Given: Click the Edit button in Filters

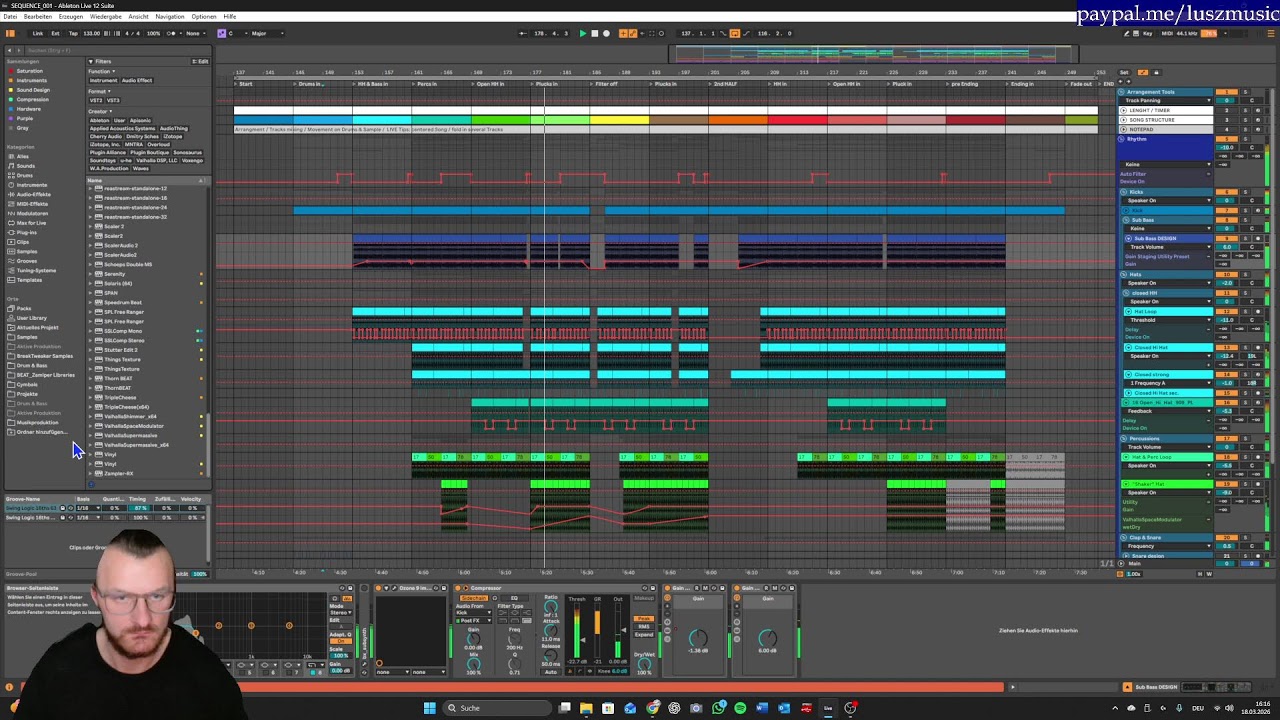Looking at the screenshot, I should click(x=201, y=61).
